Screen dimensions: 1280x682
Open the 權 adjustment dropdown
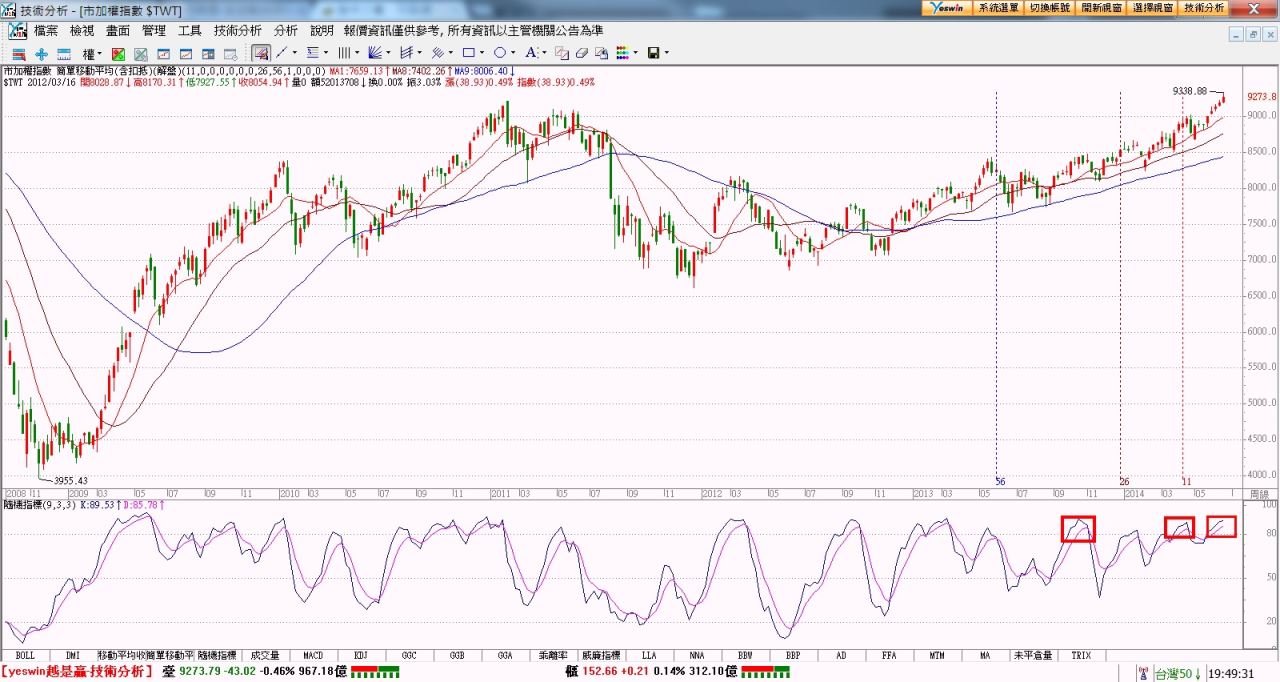(92, 53)
